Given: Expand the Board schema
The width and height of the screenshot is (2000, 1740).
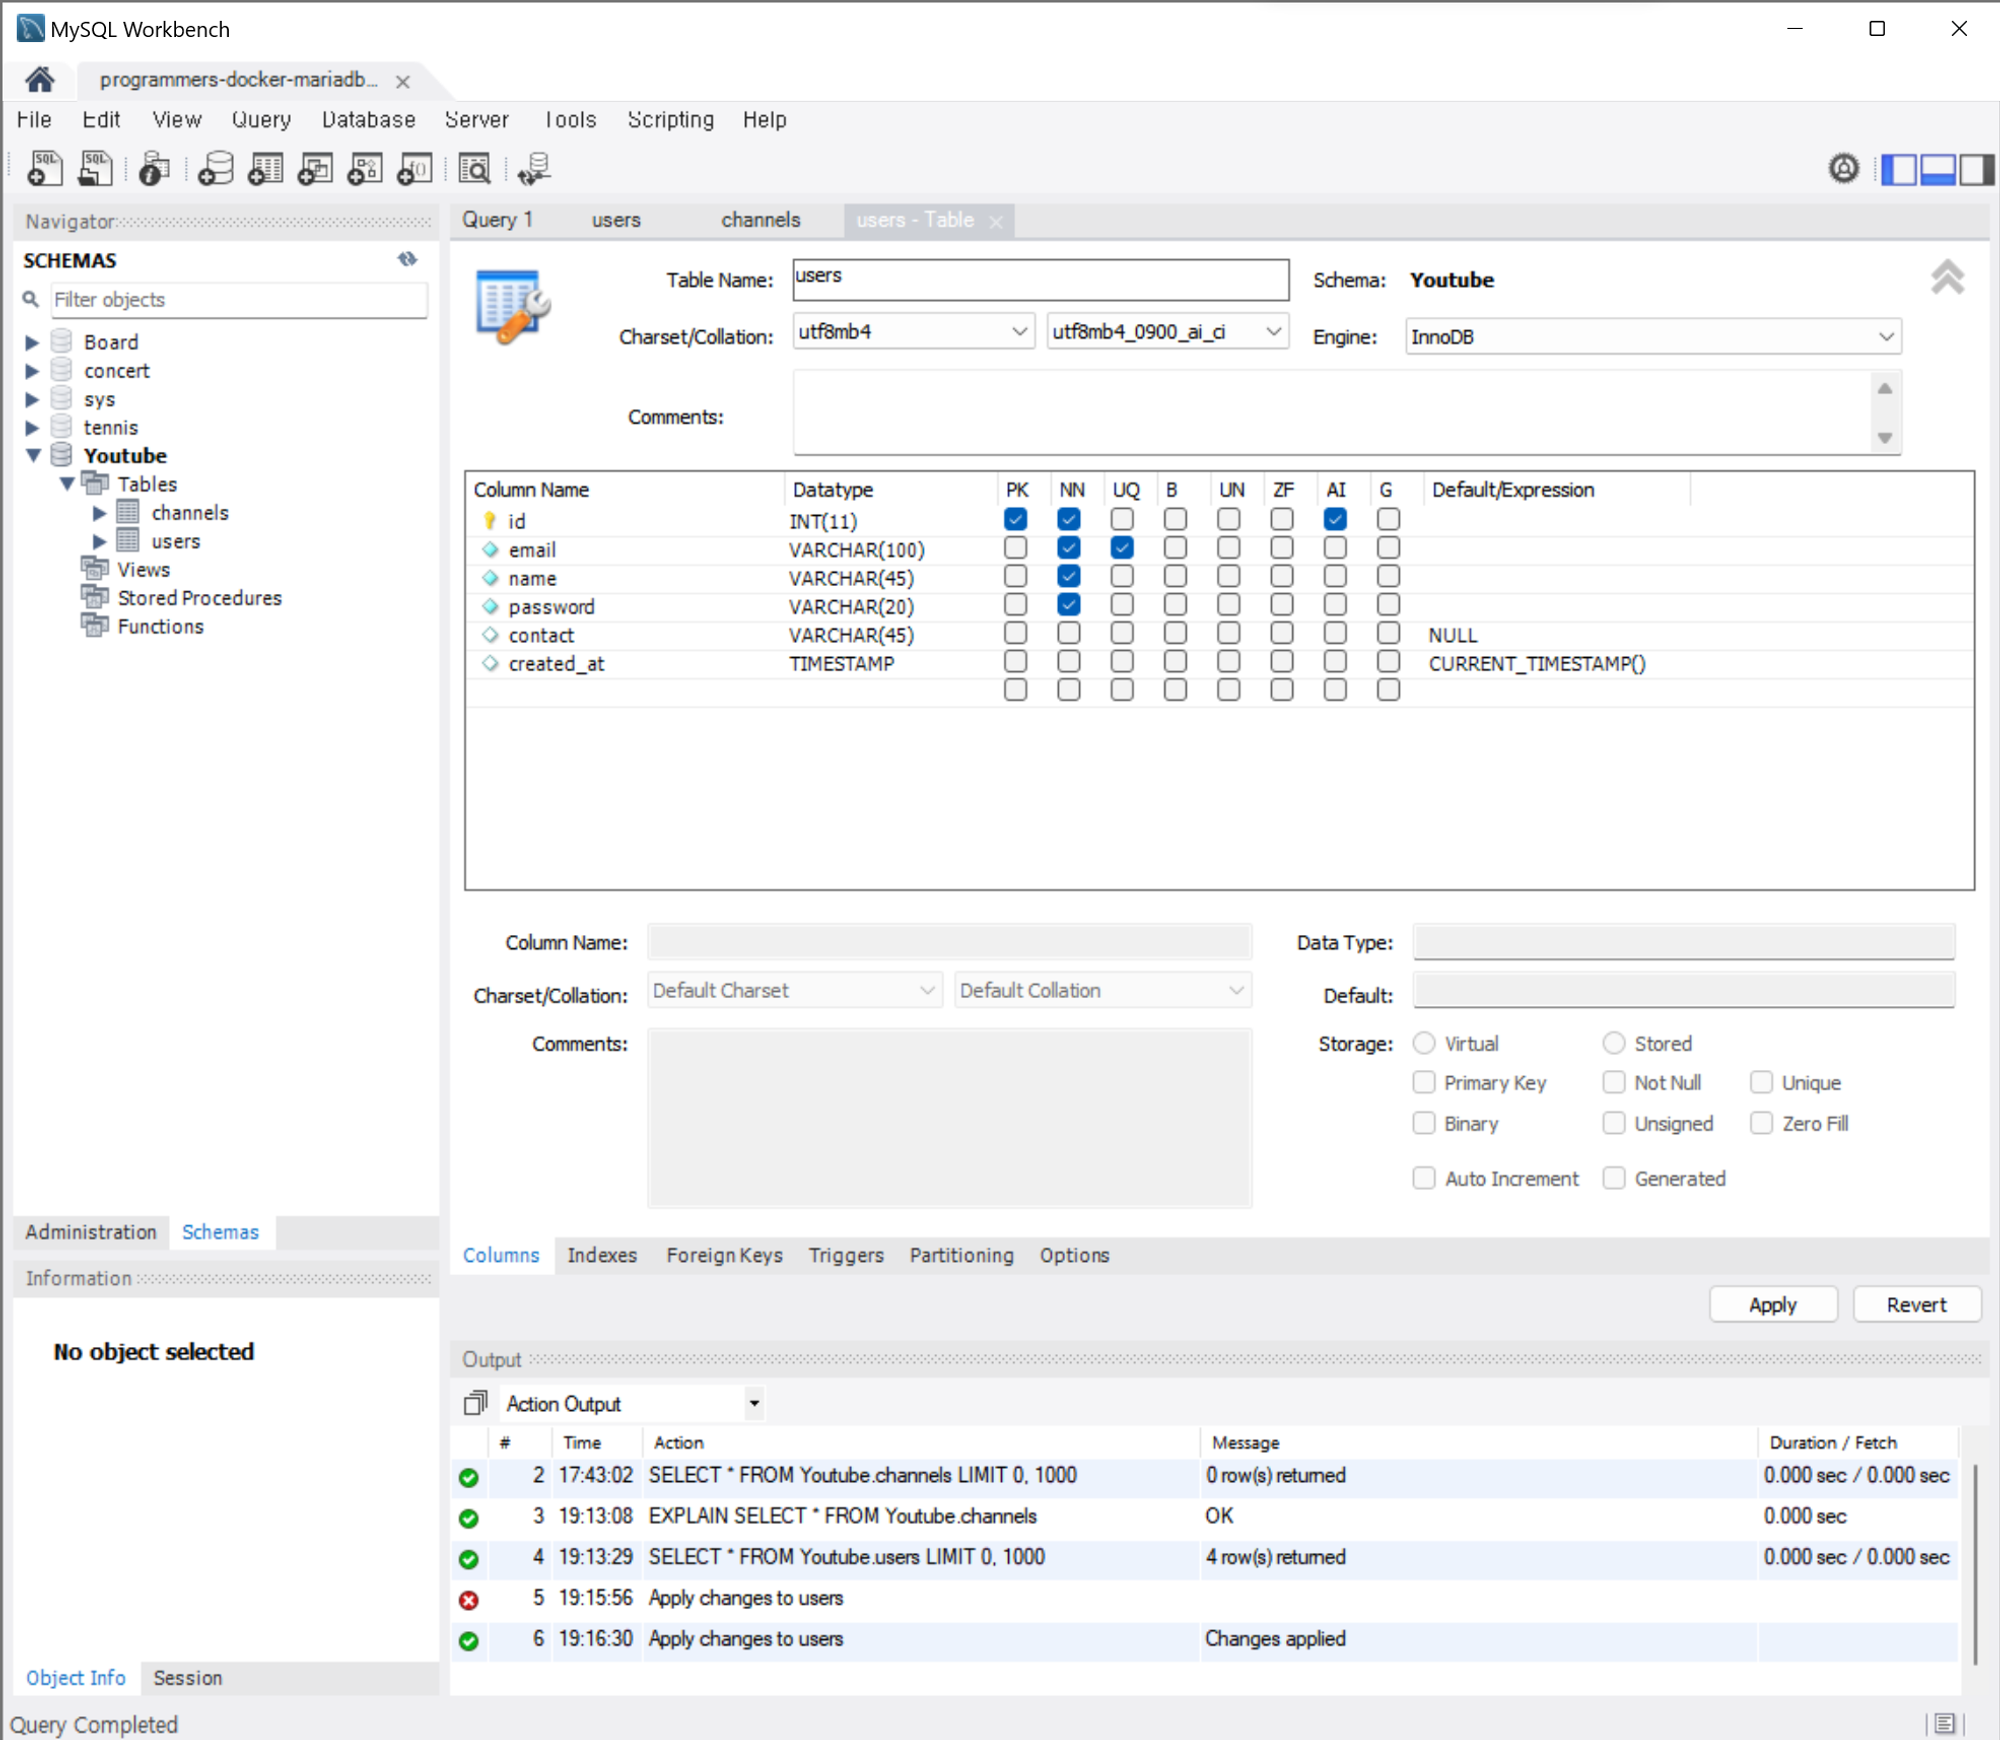Looking at the screenshot, I should [32, 342].
